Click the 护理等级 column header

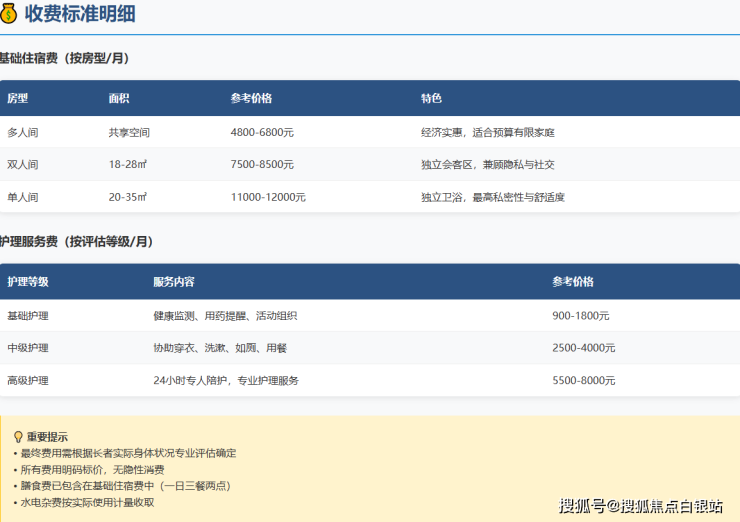click(x=28, y=282)
